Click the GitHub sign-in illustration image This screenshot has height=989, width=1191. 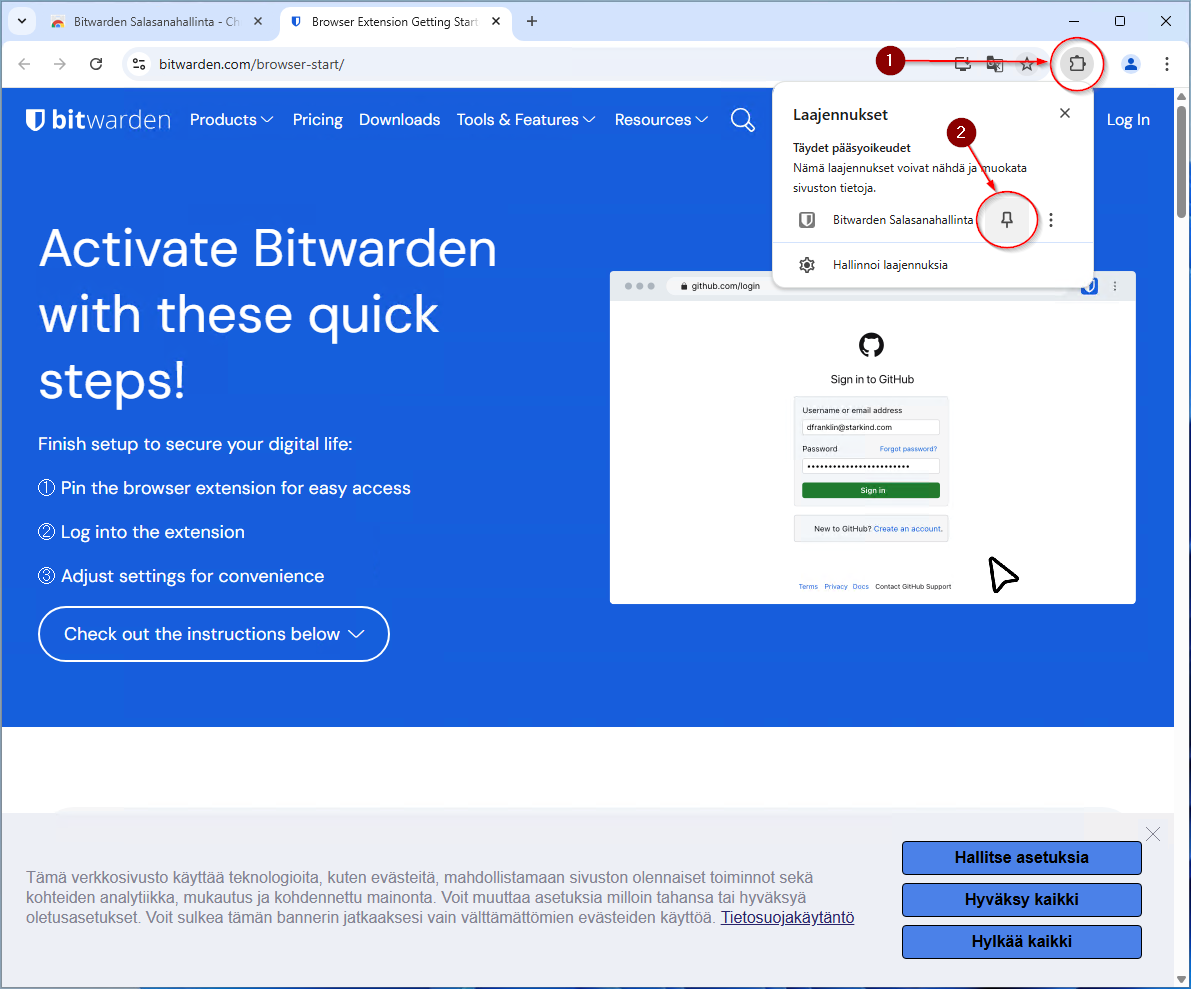point(873,438)
